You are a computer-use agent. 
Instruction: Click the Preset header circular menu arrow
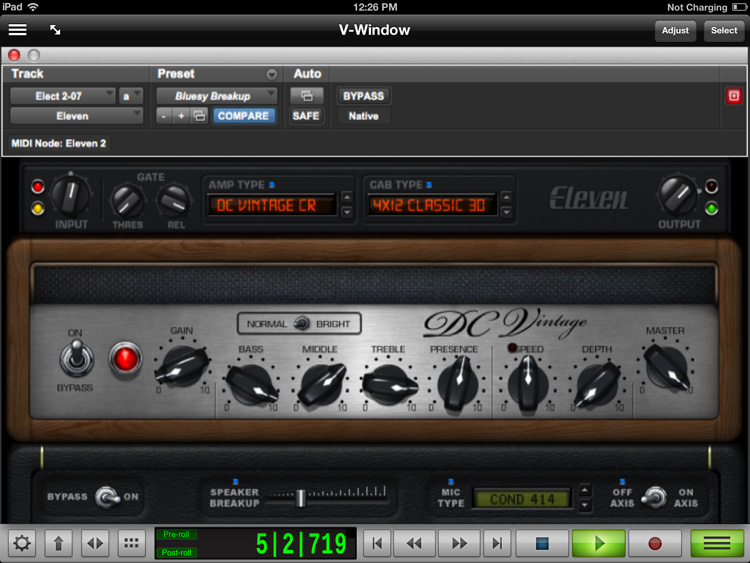point(272,74)
